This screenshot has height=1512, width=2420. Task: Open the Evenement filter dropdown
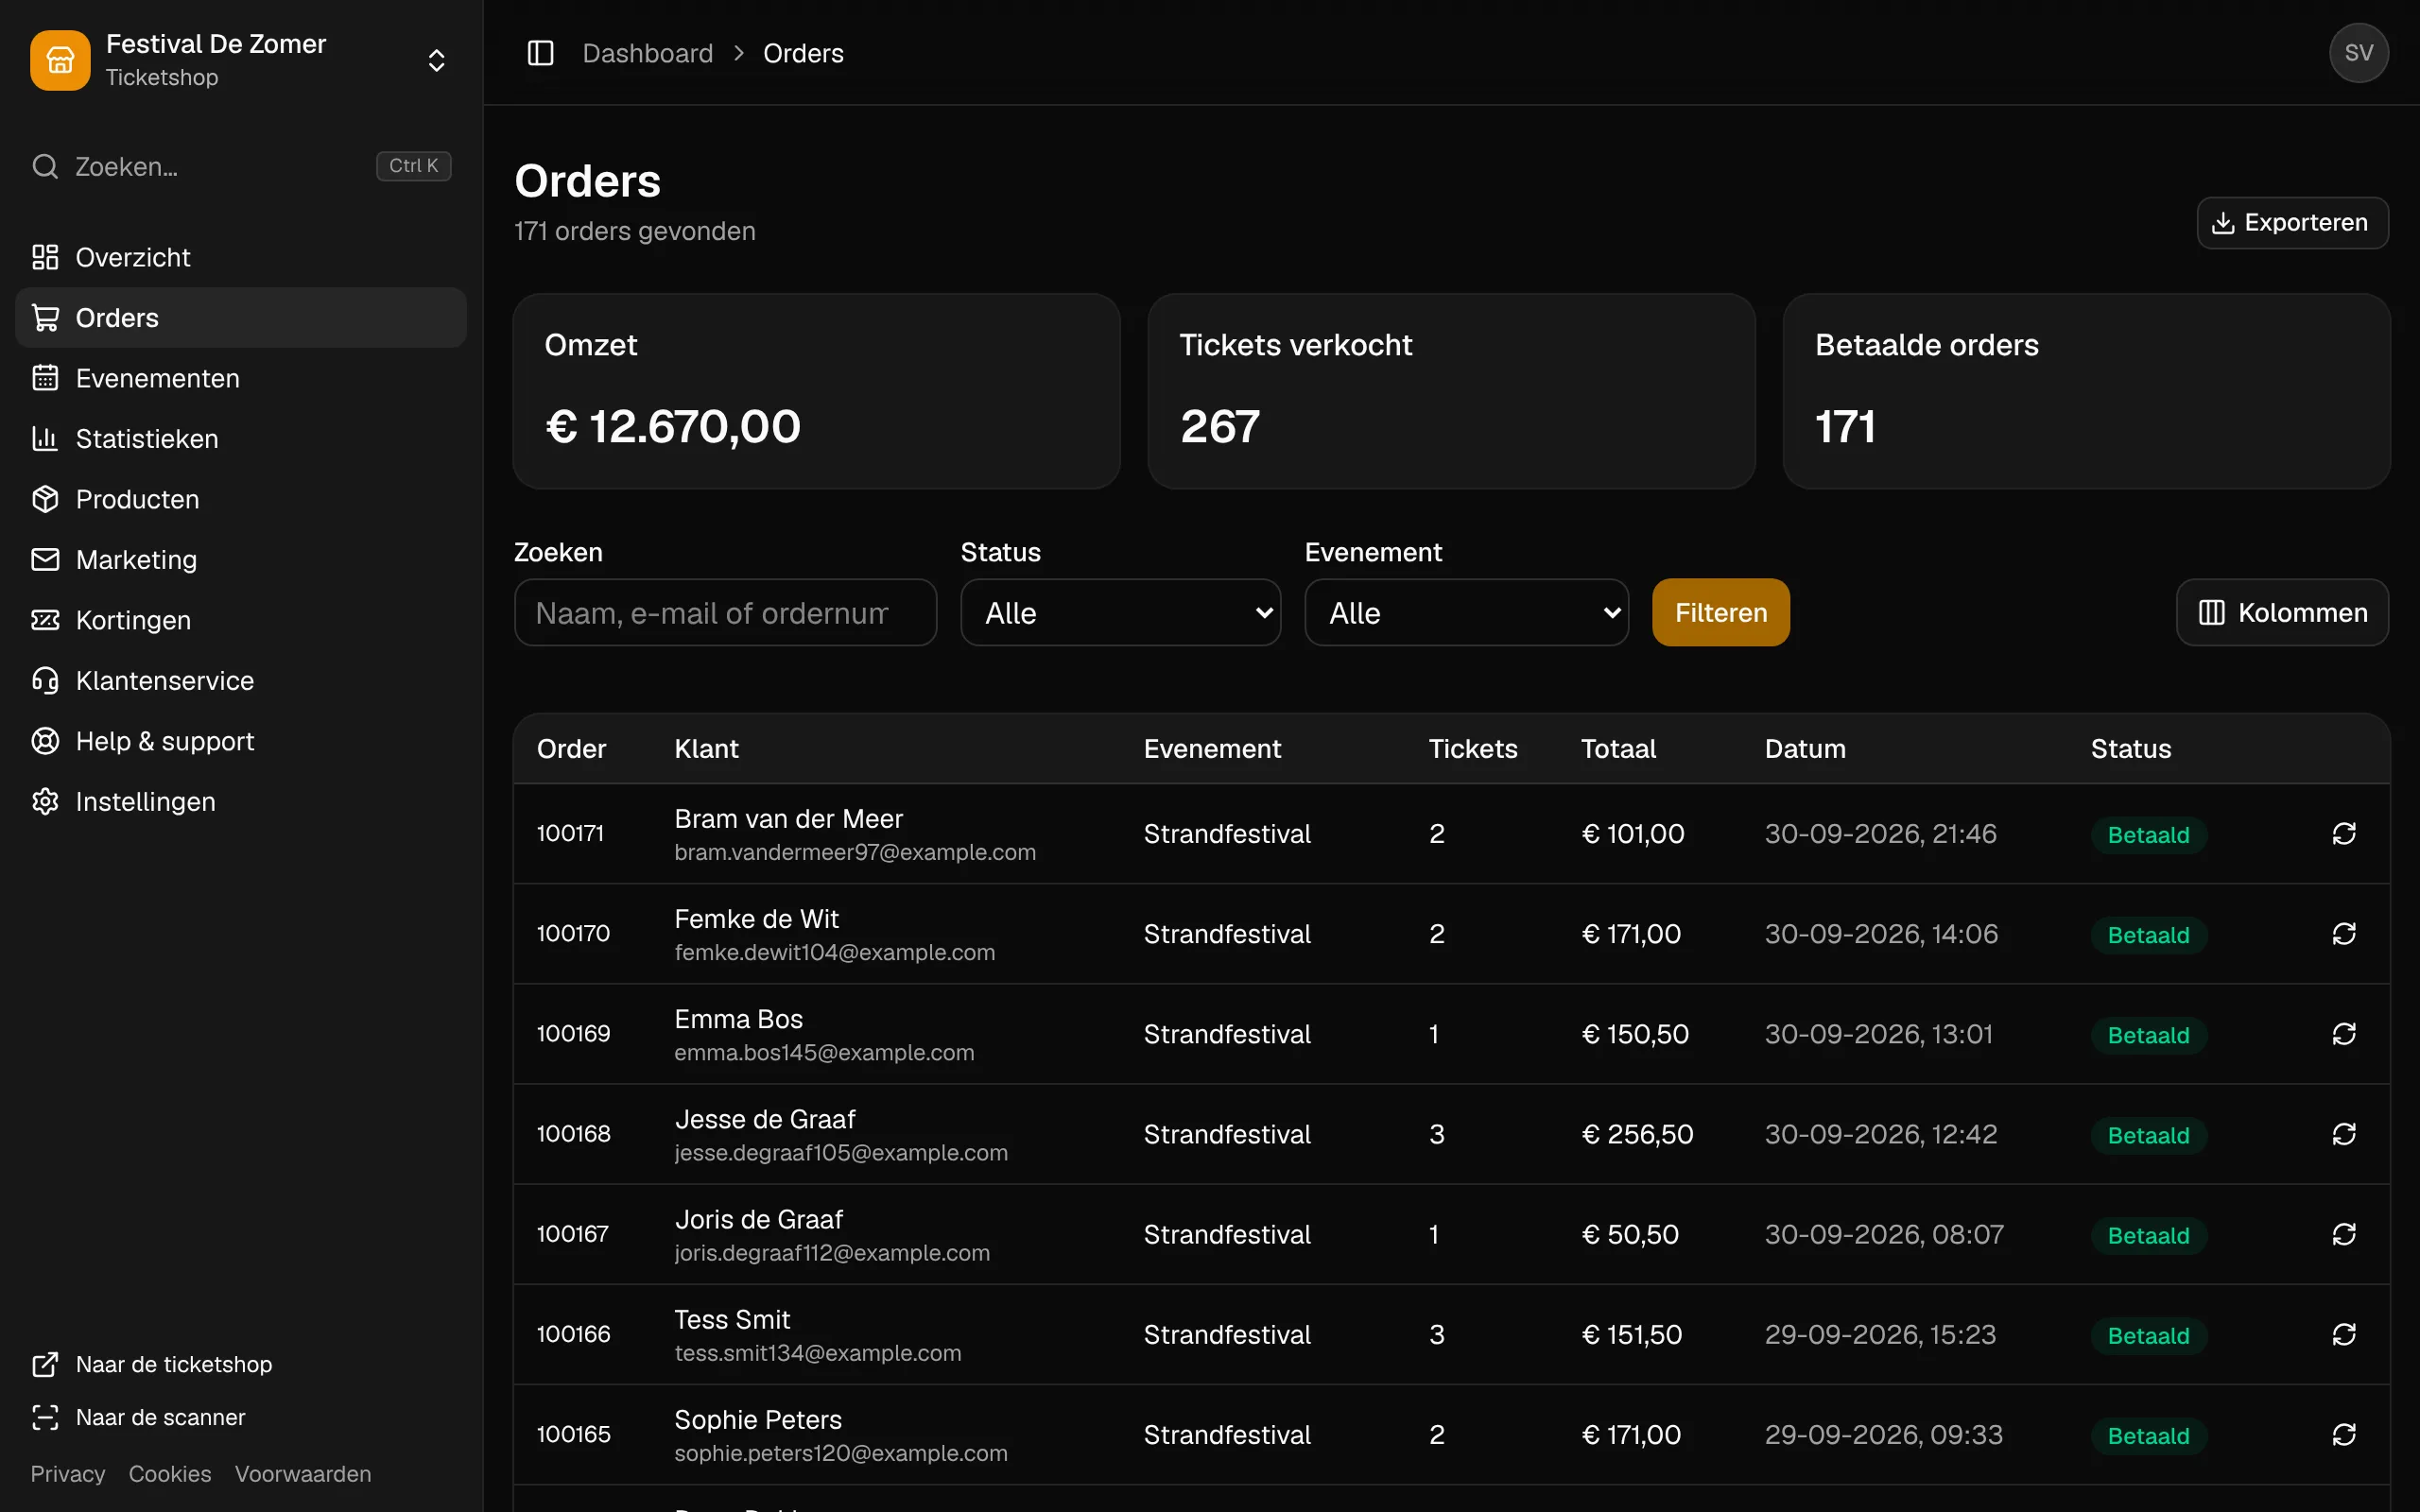tap(1466, 612)
